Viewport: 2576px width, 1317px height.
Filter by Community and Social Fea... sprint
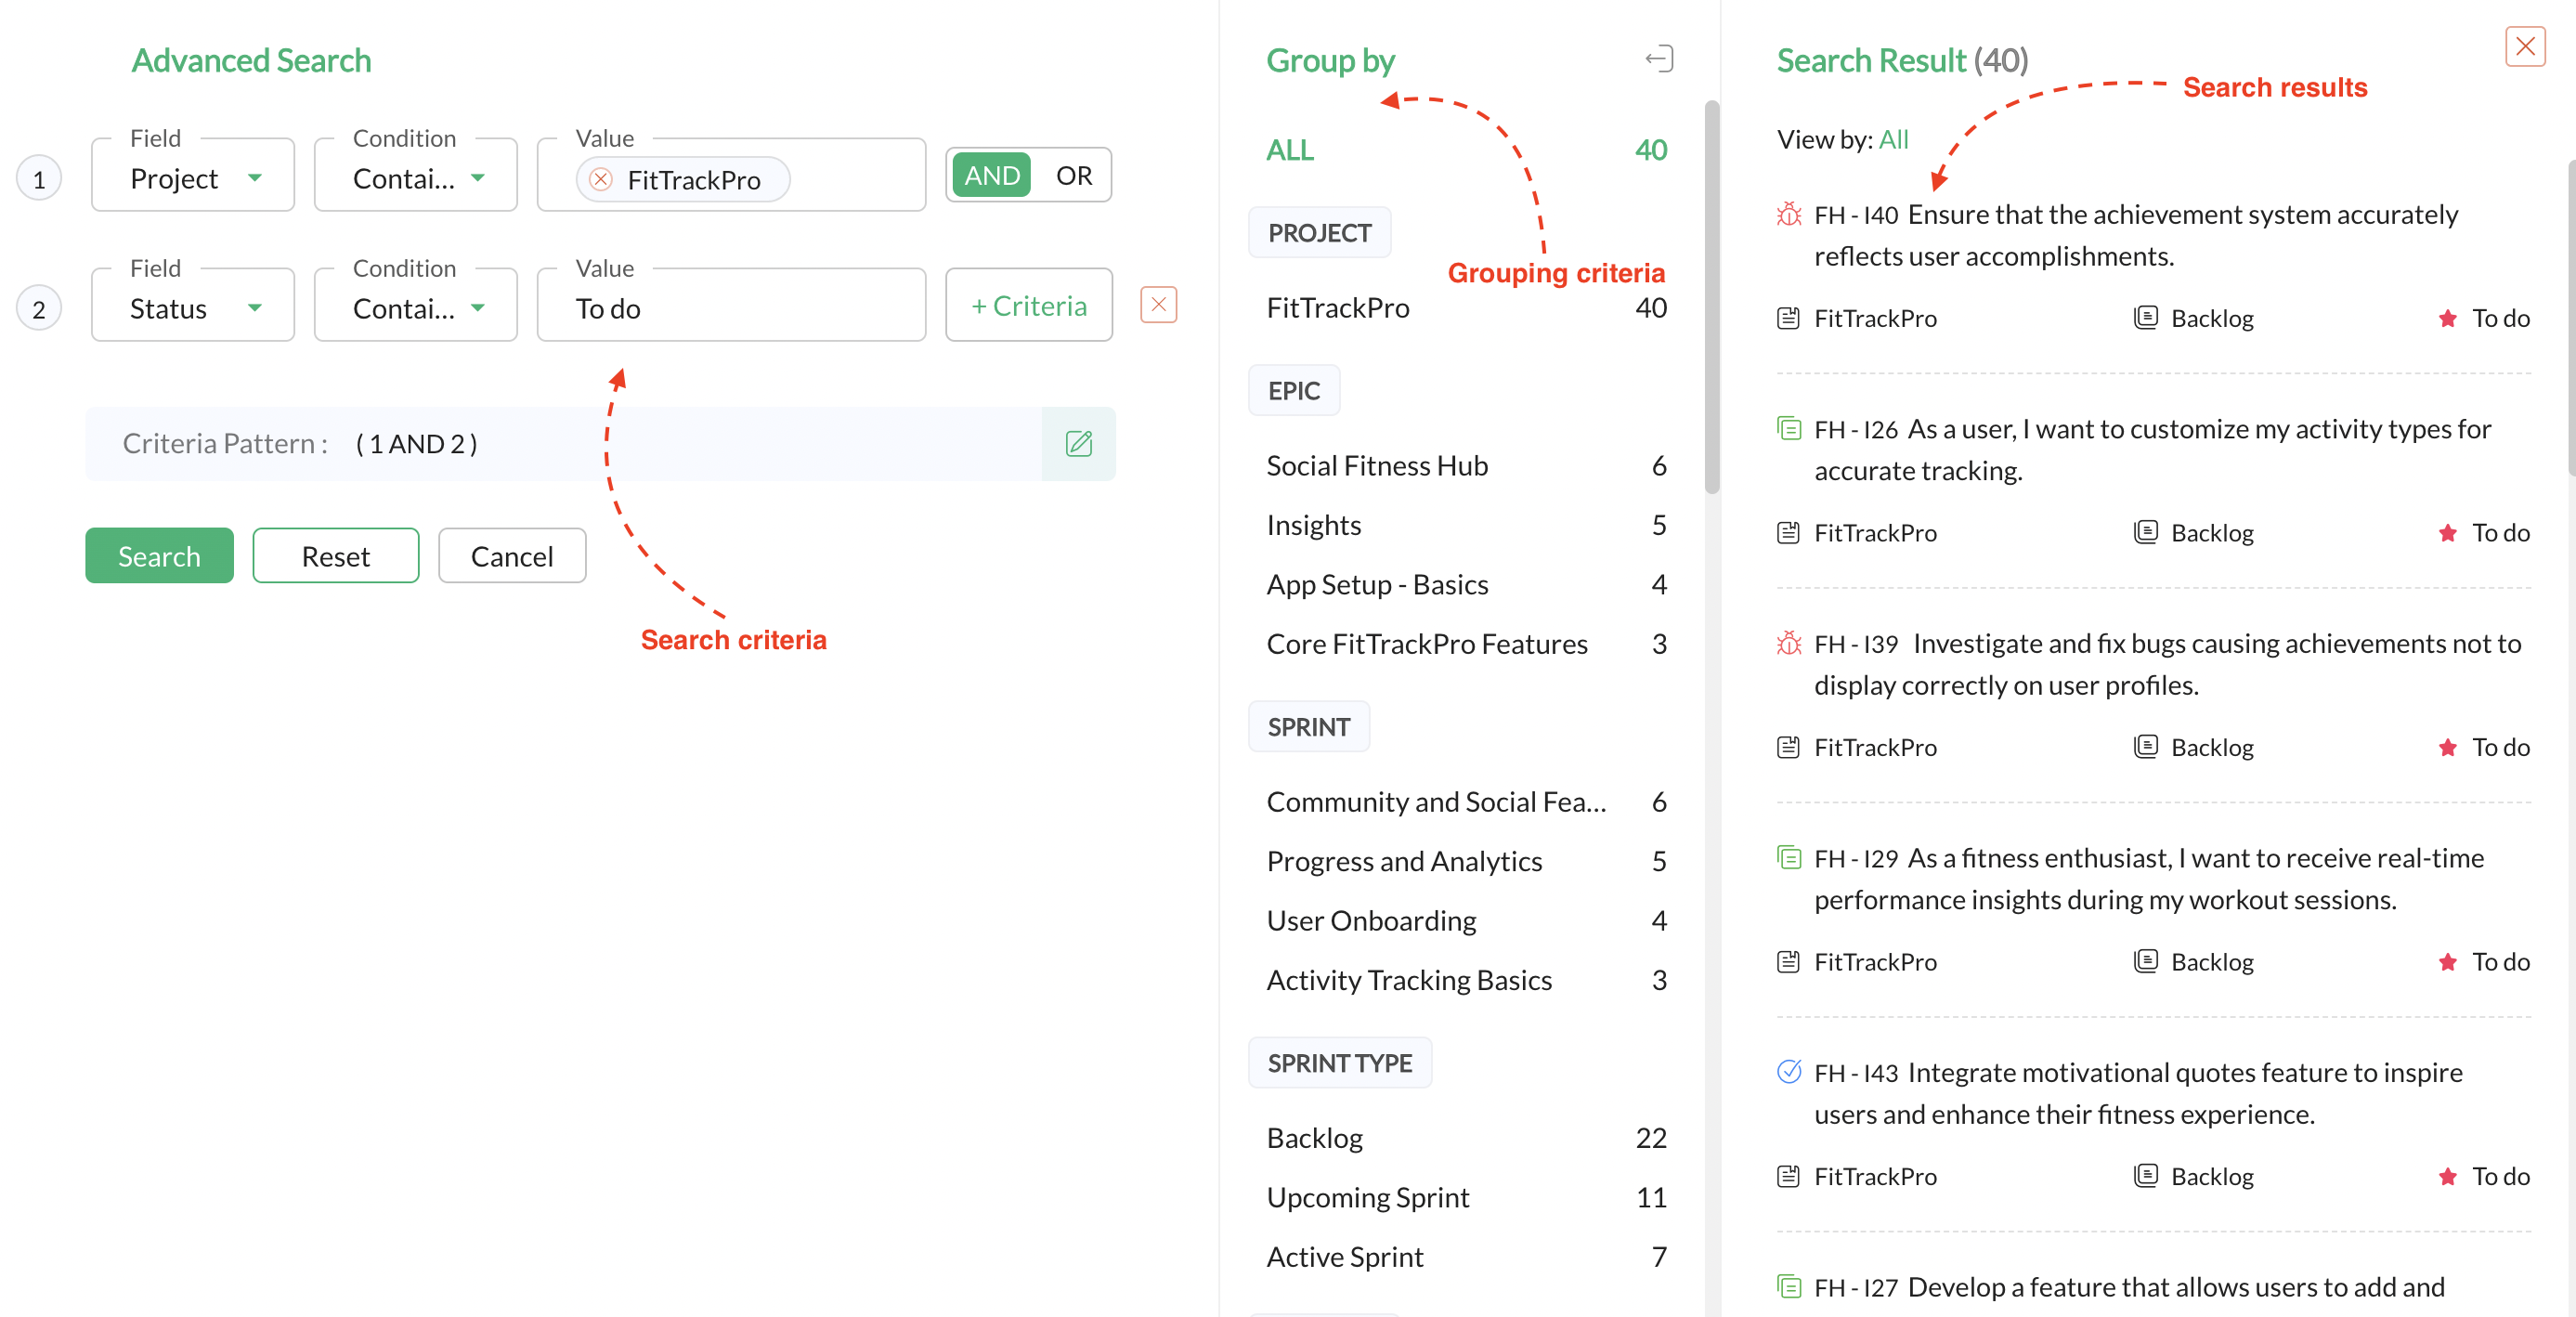click(1466, 802)
